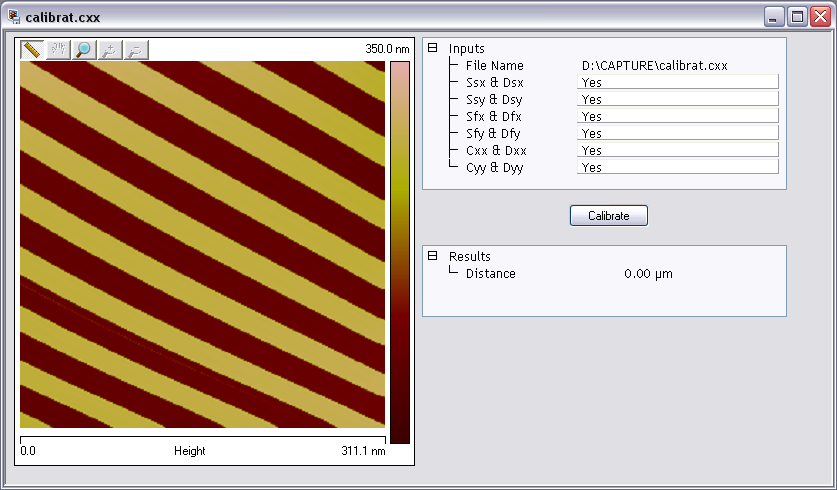
Task: Collapse the Inputs section
Action: point(432,48)
